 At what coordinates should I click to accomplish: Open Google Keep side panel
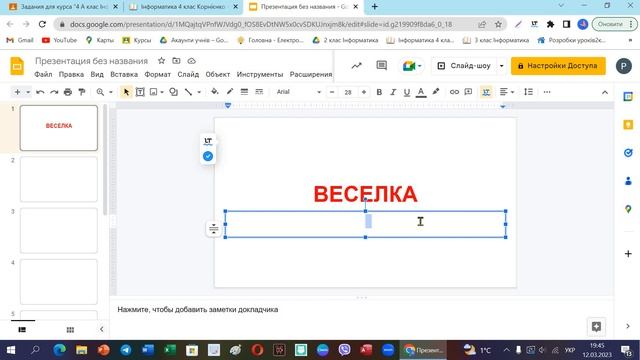[628, 124]
